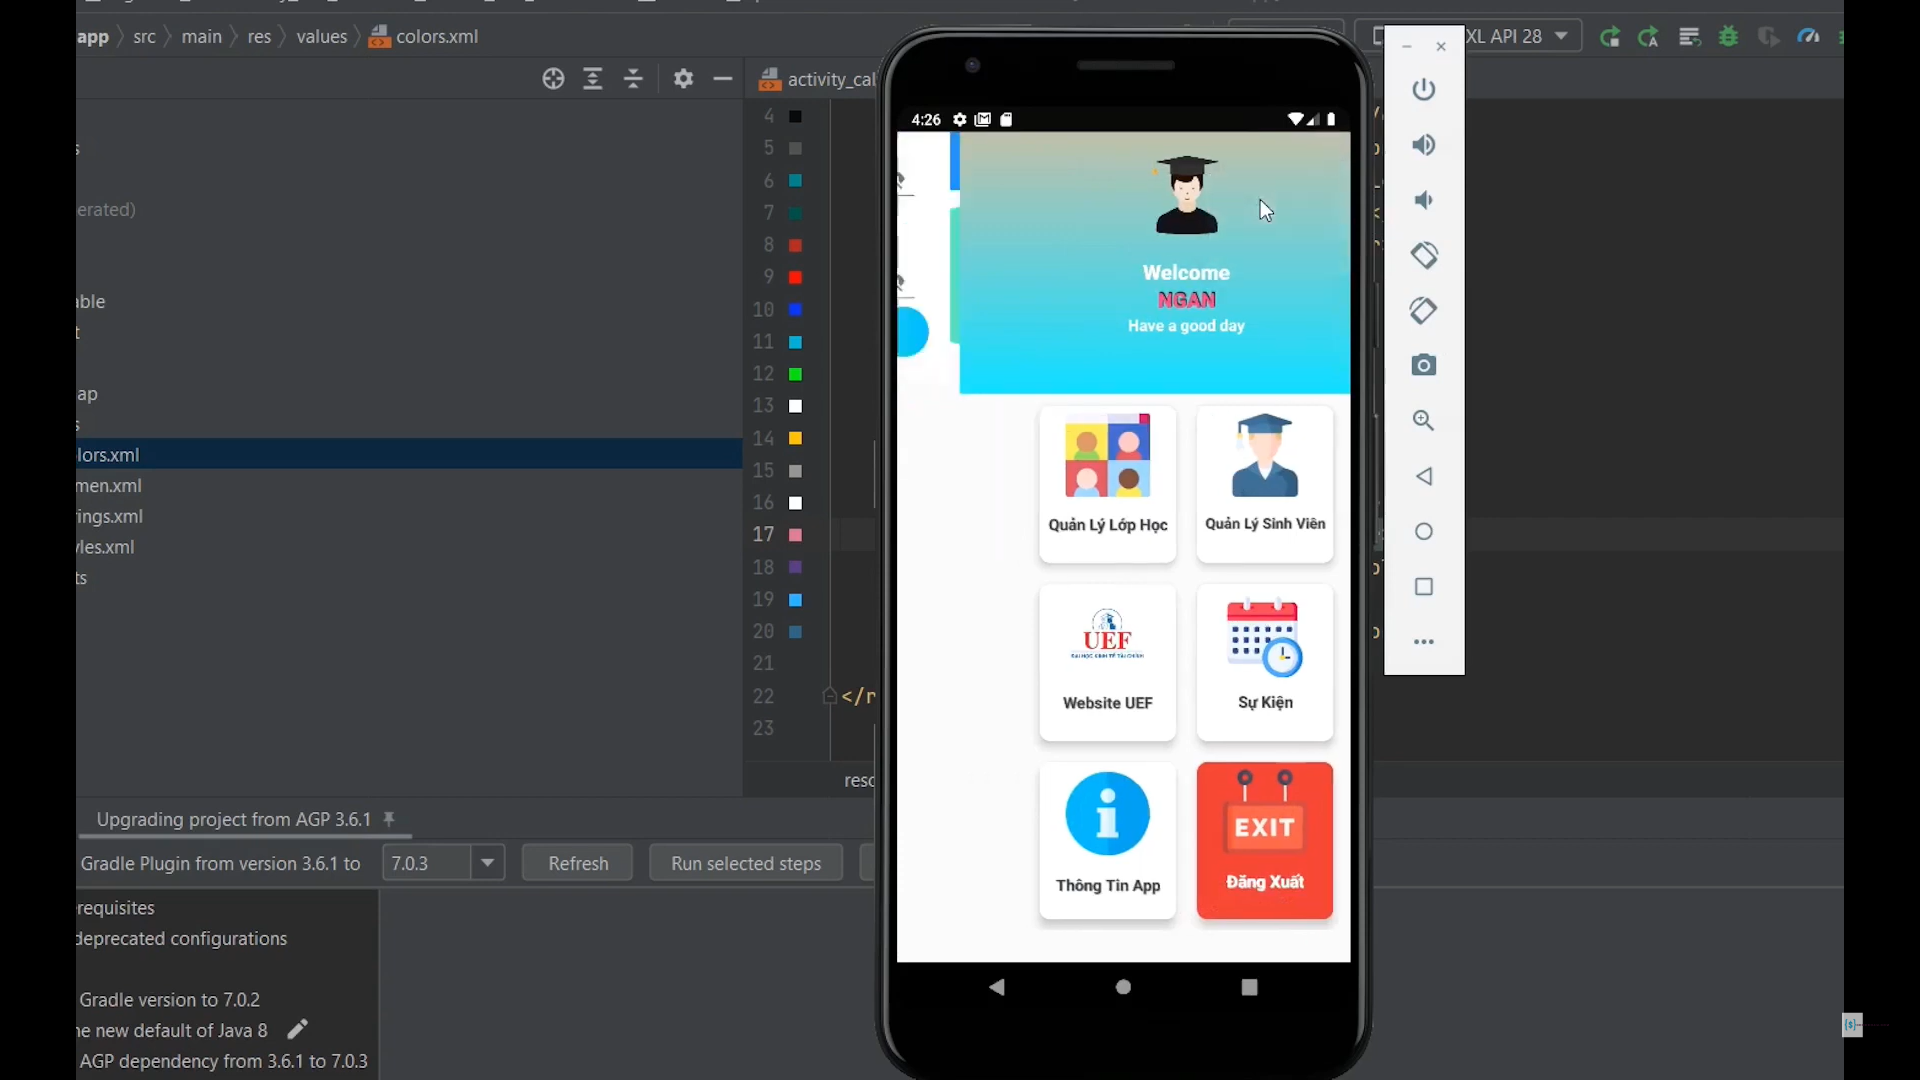
Task: Click breadcrumb app
Action: tap(93, 37)
